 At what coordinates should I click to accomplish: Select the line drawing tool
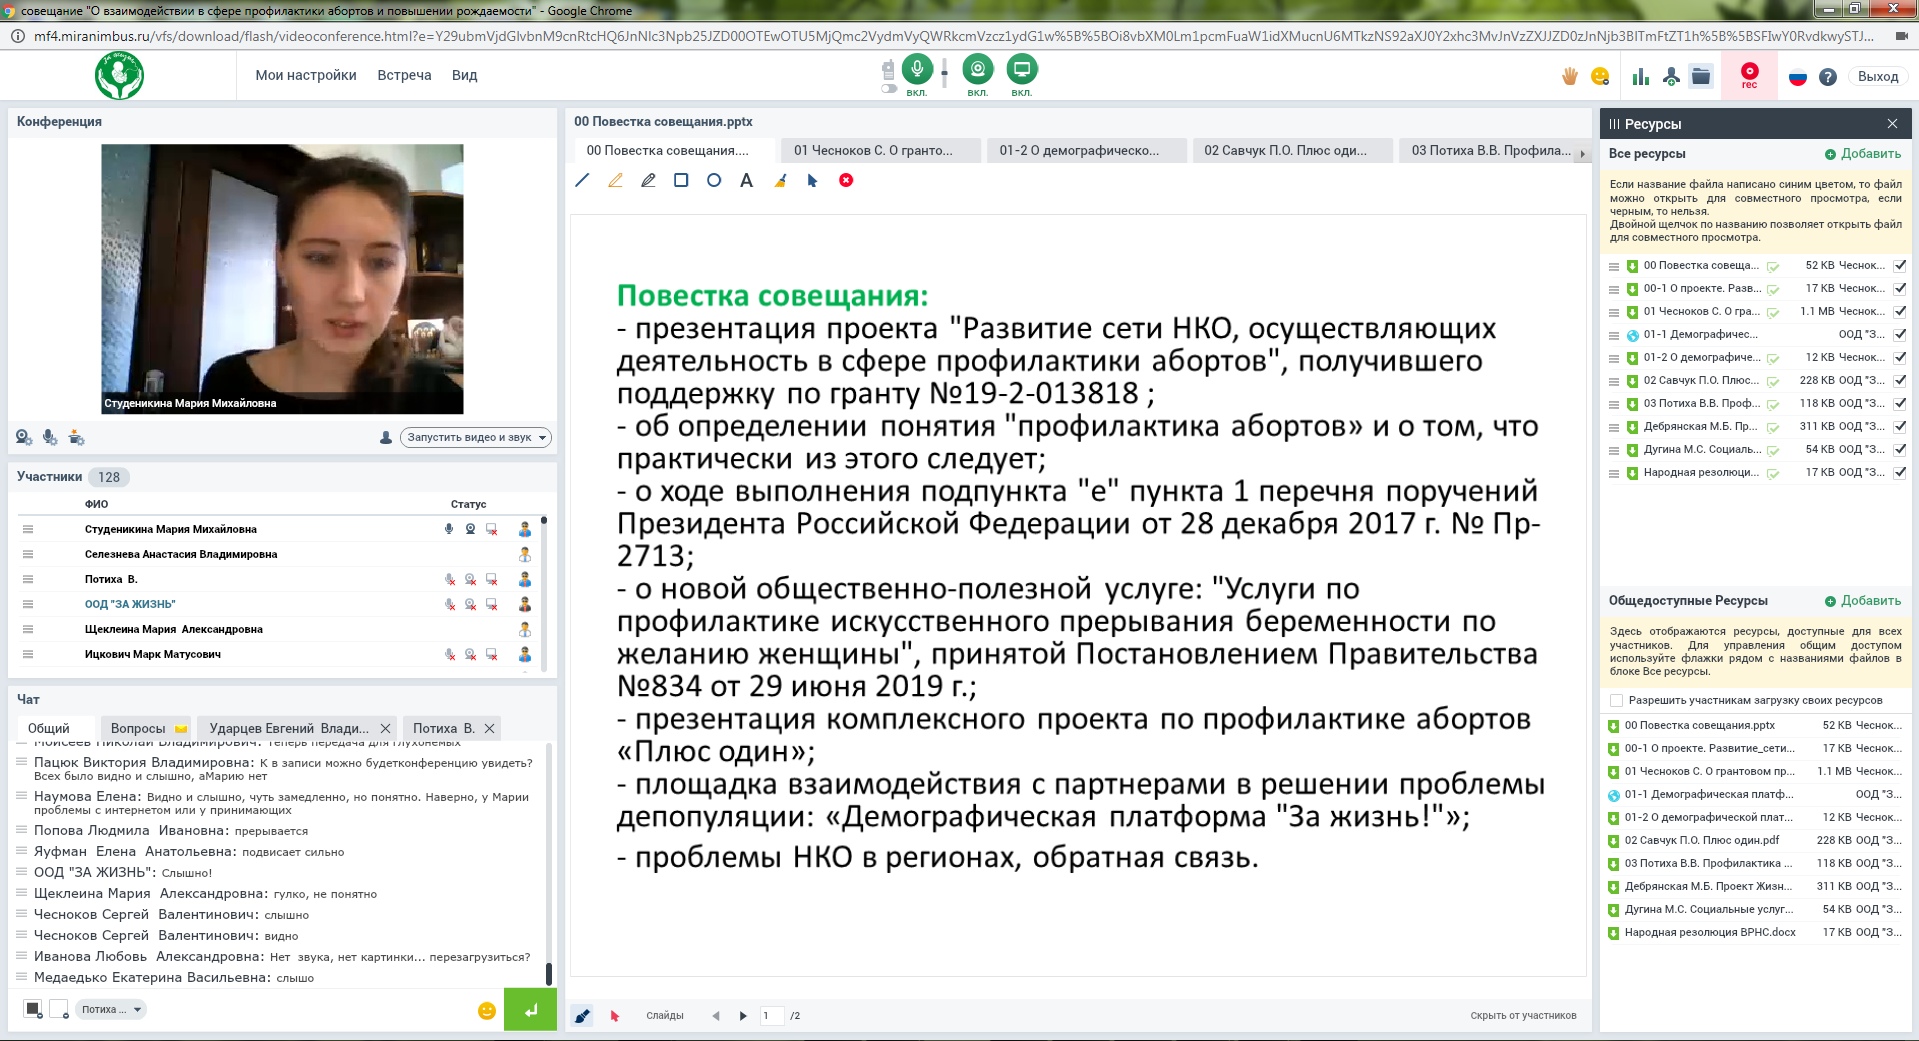[582, 180]
